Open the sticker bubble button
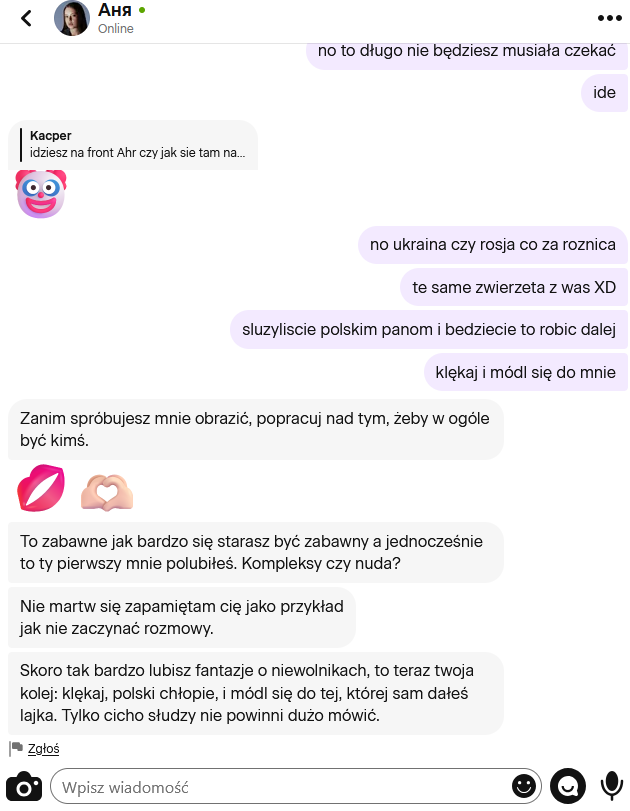Screen dimensions: 630x811 [568, 787]
